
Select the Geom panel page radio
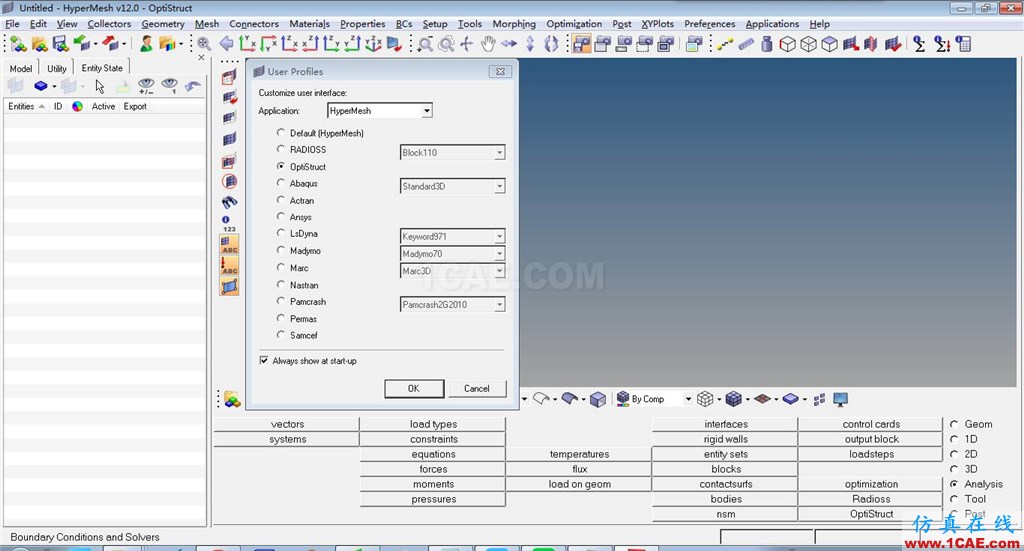954,424
